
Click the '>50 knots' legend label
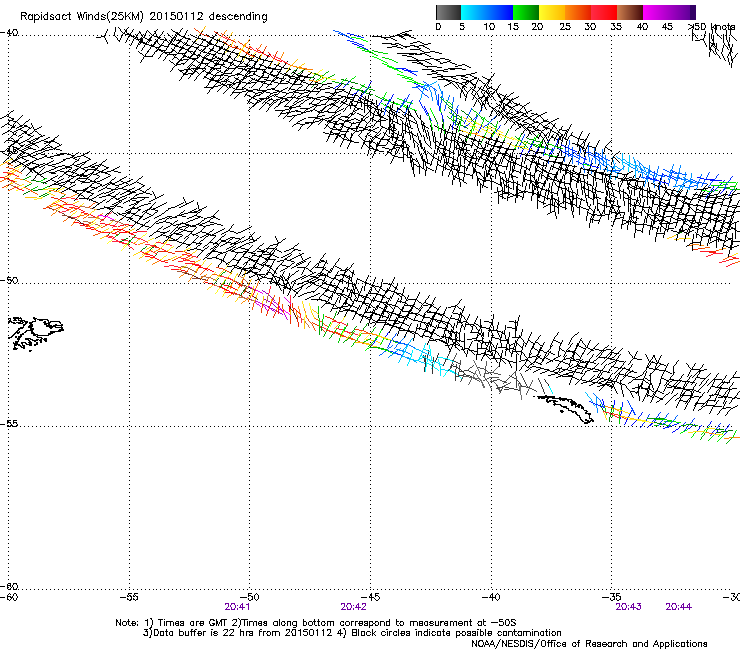(x=712, y=27)
